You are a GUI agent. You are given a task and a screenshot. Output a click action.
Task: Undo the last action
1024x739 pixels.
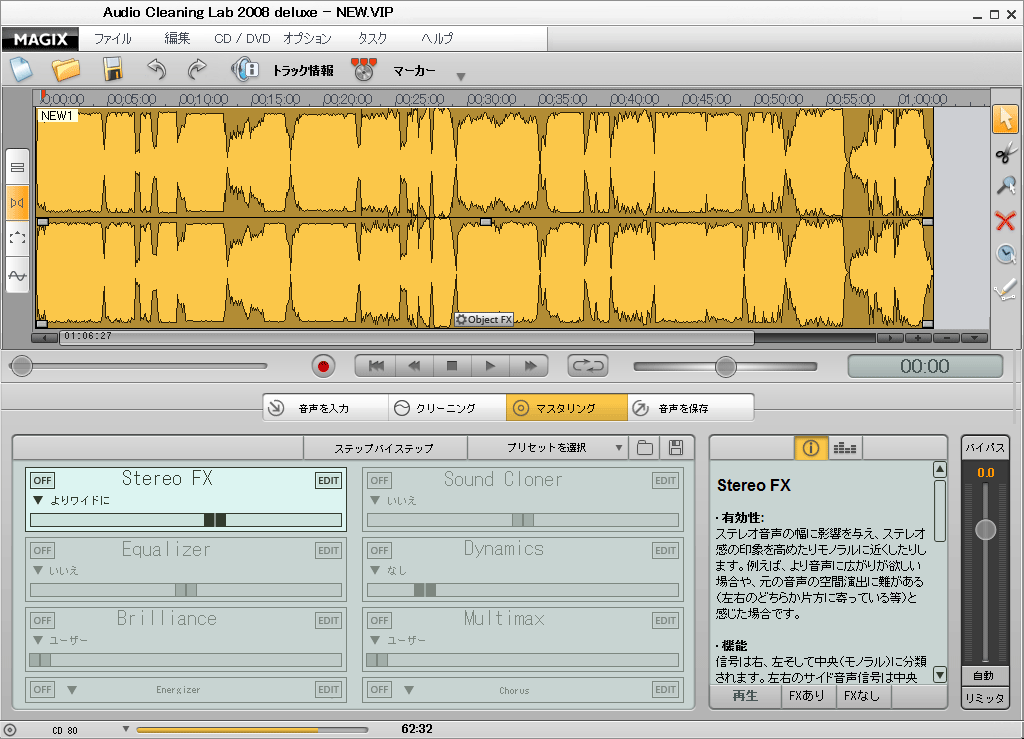(157, 69)
